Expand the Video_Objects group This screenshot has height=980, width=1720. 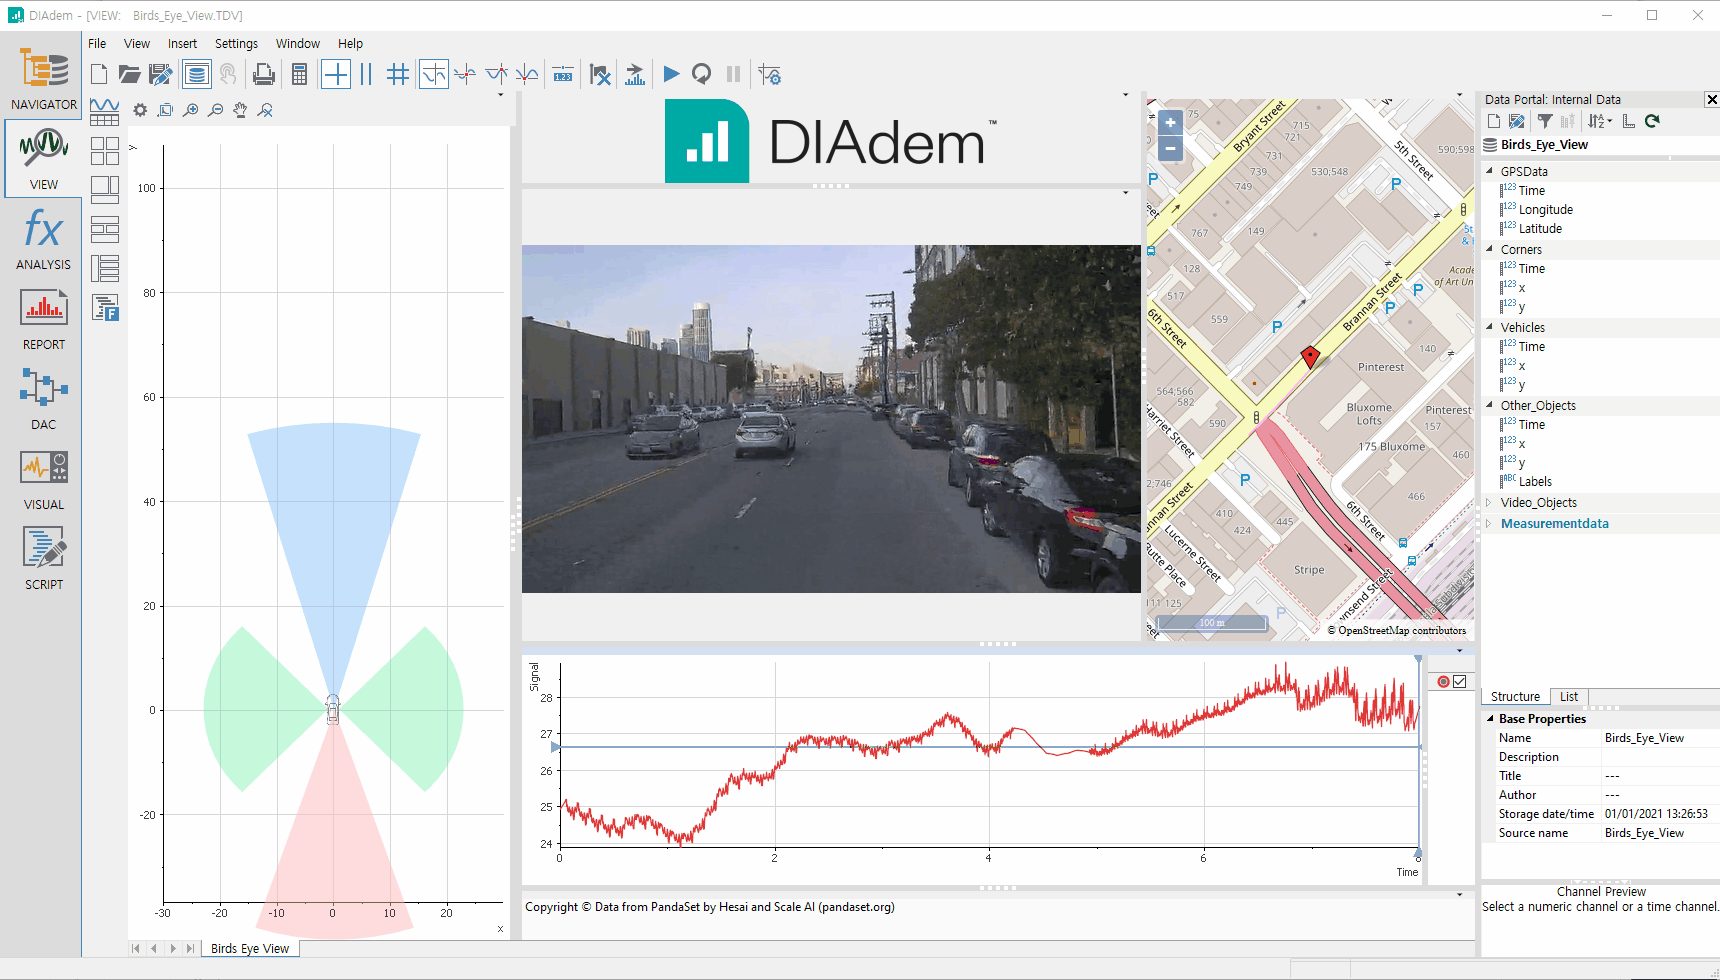coord(1489,502)
